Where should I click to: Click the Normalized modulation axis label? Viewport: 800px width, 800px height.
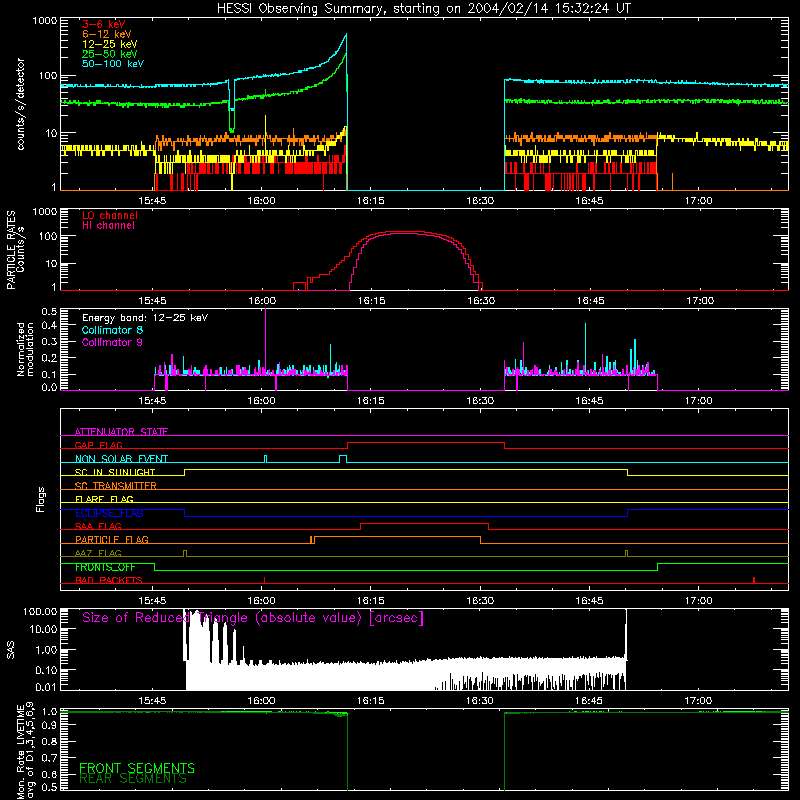click(x=25, y=349)
